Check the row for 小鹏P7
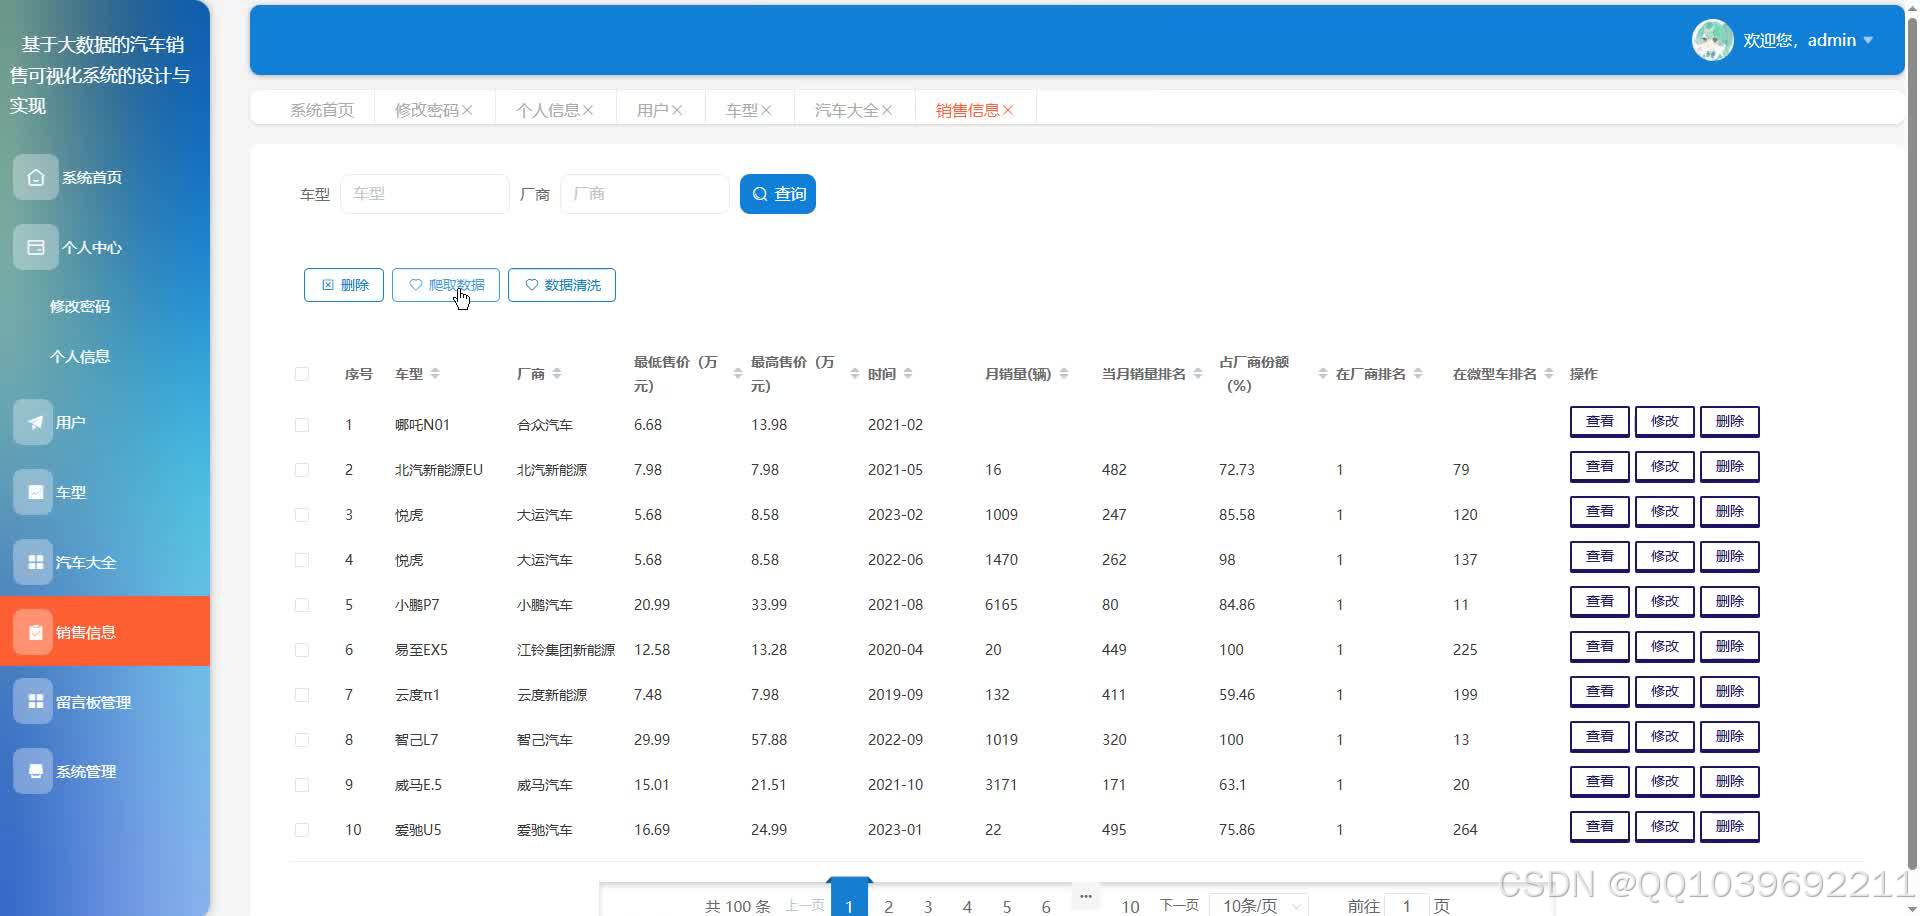Screen dimensions: 1920x916 pos(302,605)
